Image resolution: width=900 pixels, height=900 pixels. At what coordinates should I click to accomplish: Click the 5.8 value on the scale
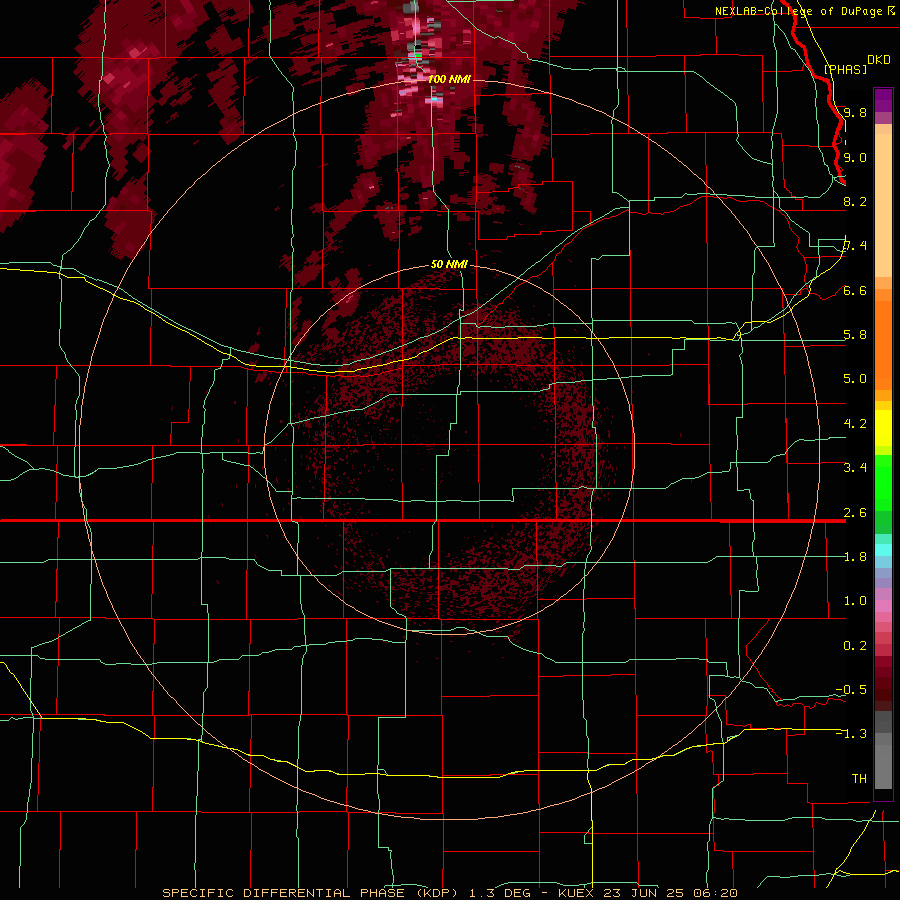(x=855, y=335)
